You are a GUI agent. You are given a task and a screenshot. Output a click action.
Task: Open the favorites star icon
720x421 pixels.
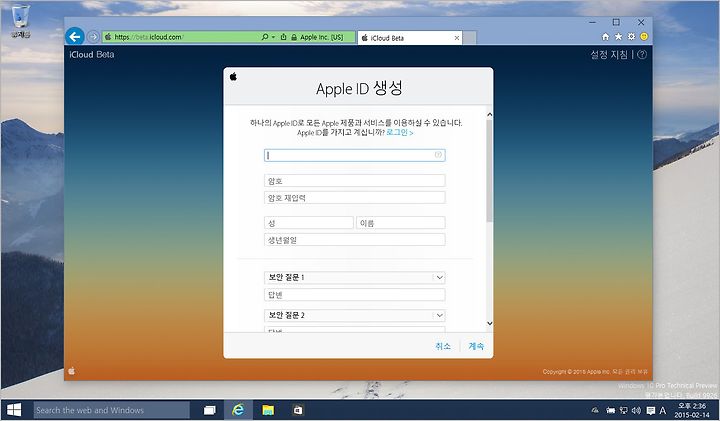(619, 37)
